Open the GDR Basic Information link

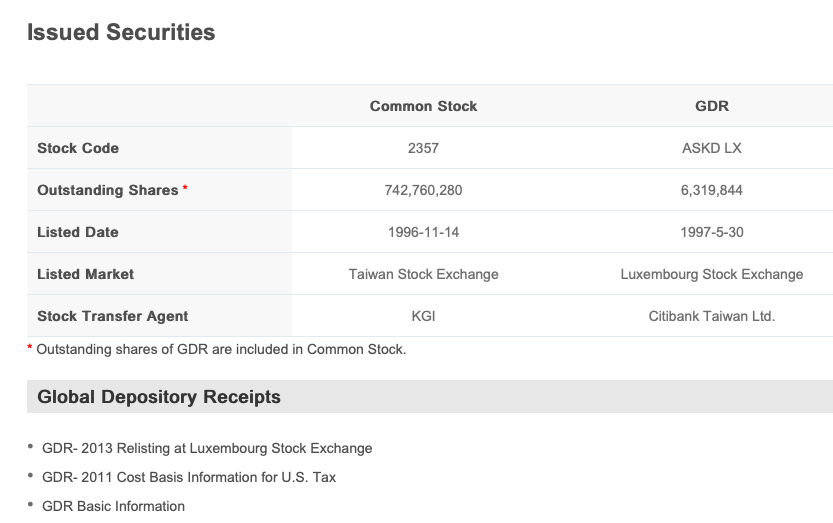[113, 506]
